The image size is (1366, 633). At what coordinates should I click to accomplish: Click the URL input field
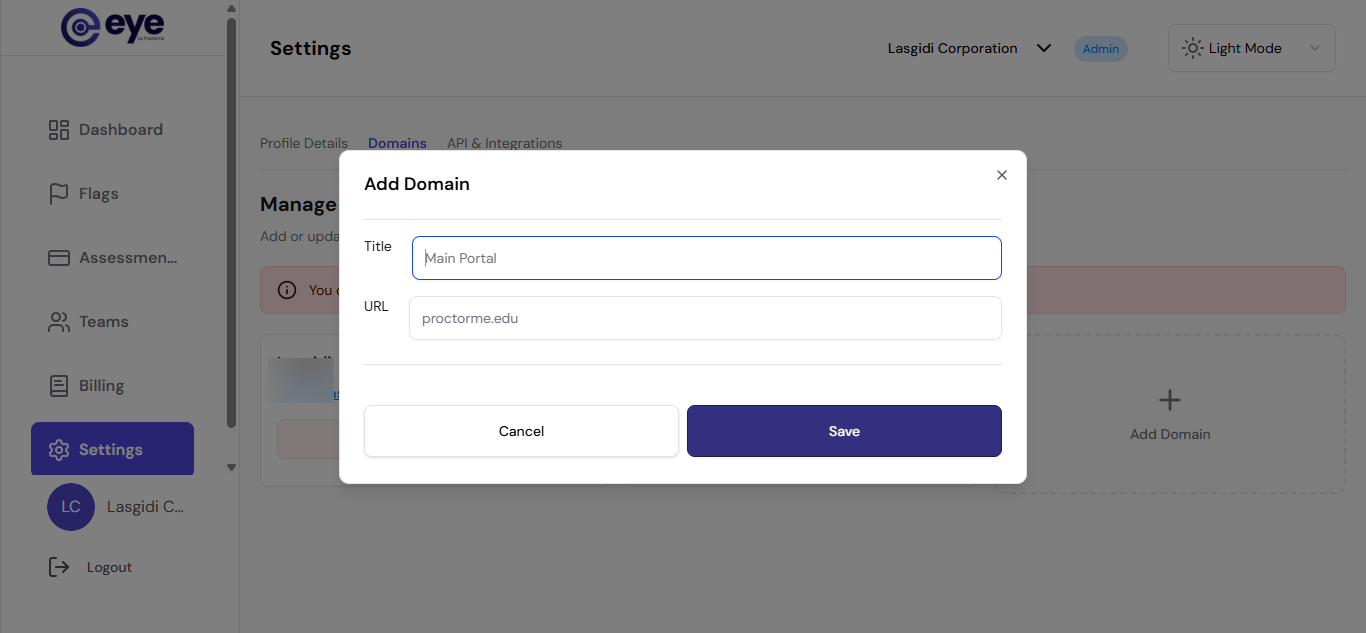[x=705, y=318]
